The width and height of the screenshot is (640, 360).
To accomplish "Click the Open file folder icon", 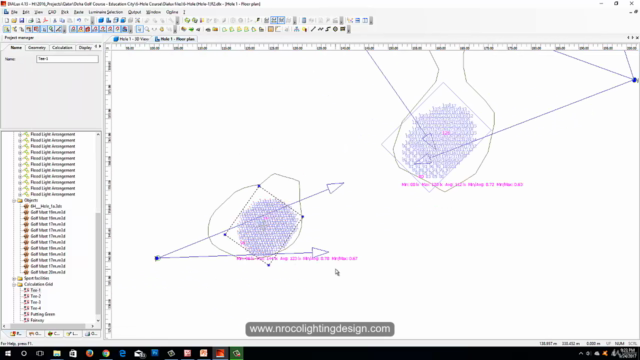I will pyautogui.click(x=14, y=20).
